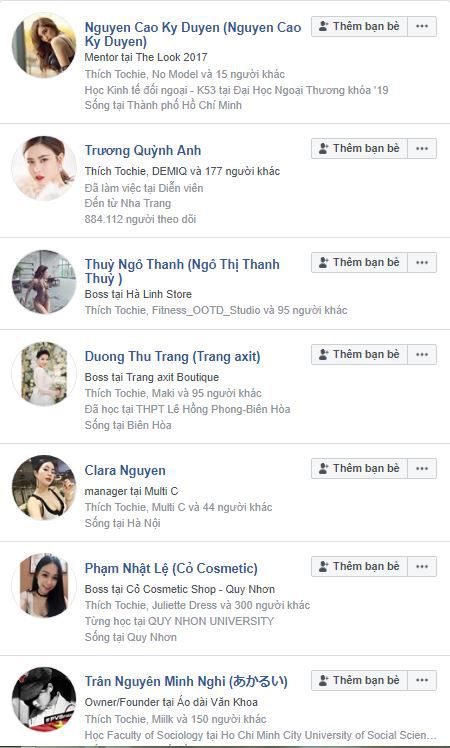Open Nguyen Cao Ky Duyen's profile picture
The image size is (450, 748).
point(44,45)
